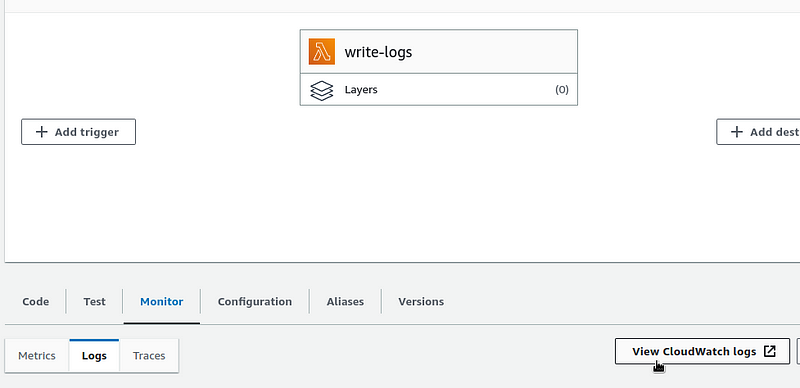
Task: Switch to the Metrics sub-tab
Action: 37,355
